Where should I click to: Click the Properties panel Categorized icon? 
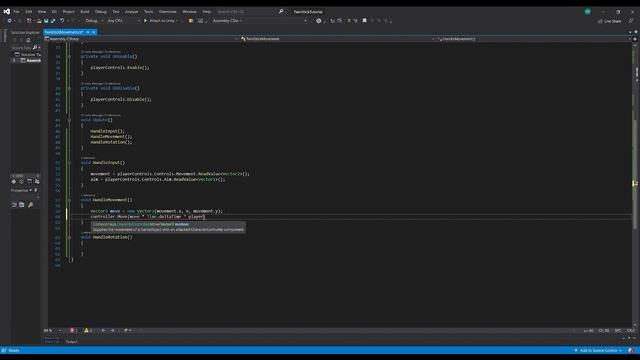[x=14, y=204]
